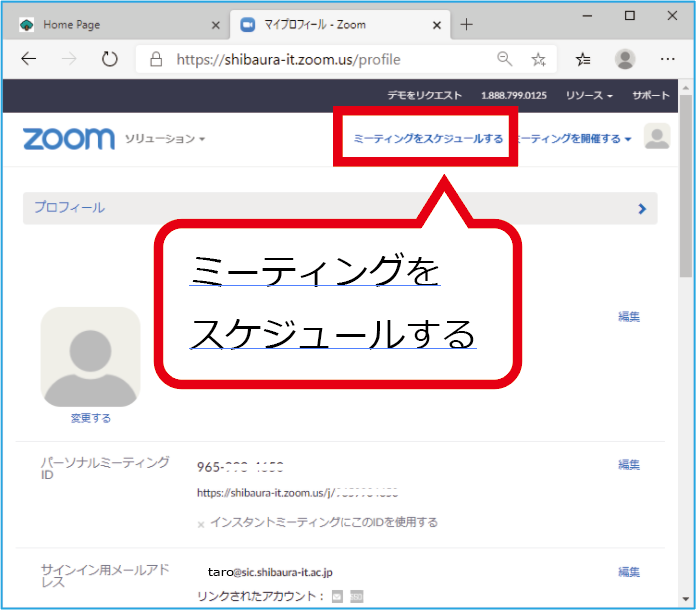The image size is (696, 610).
Task: Click the vertical scrollbar thumb
Action: pyautogui.click(x=686, y=186)
